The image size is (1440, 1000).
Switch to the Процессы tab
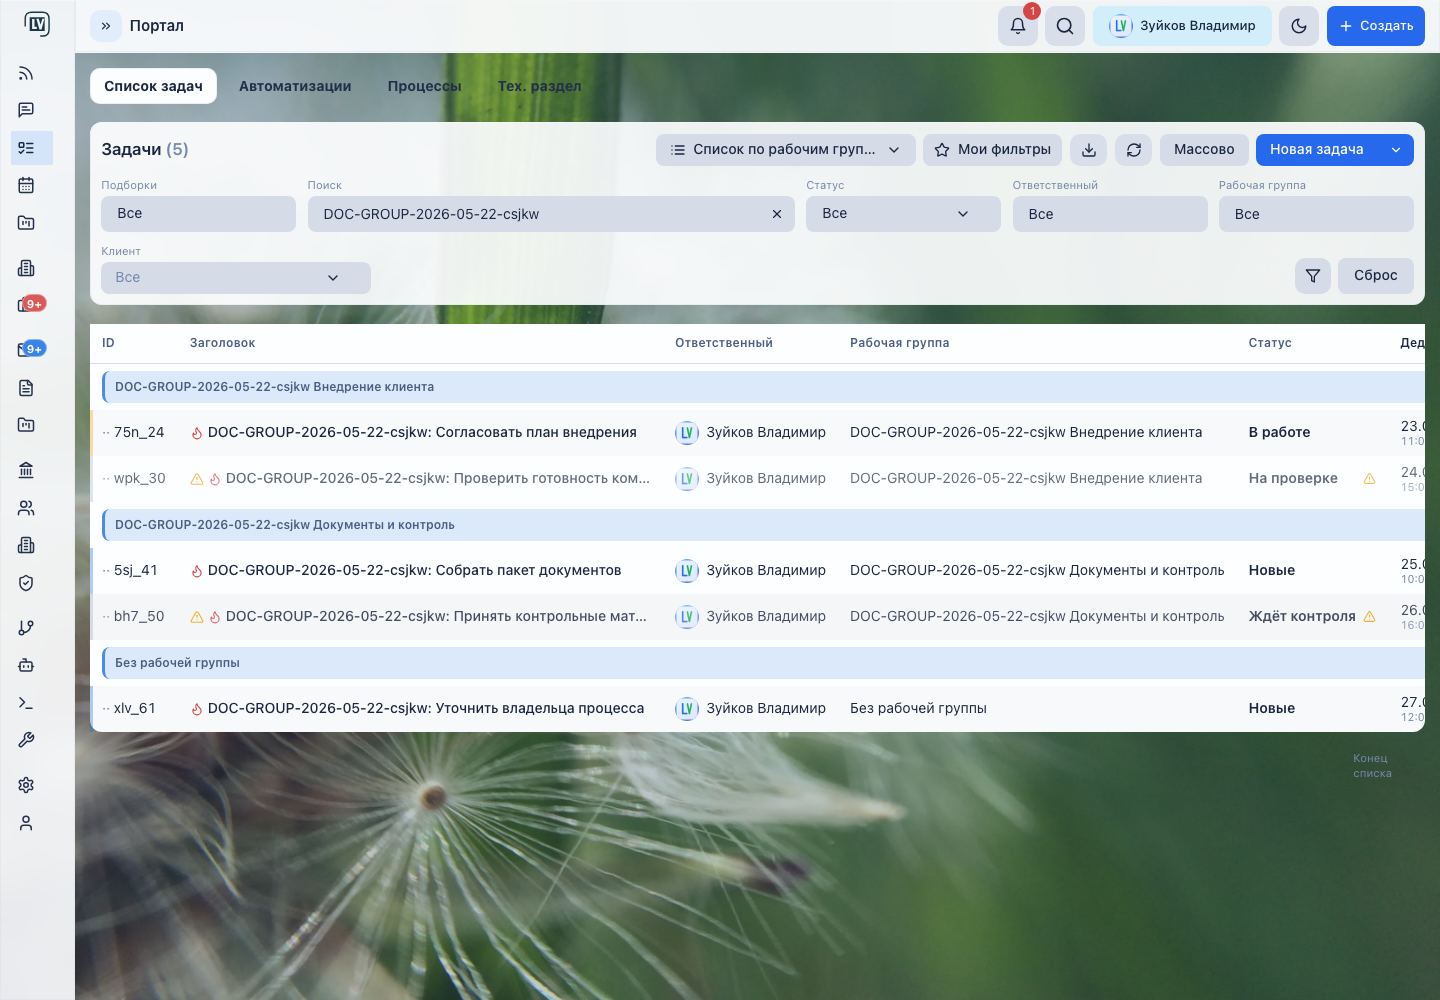(x=425, y=86)
